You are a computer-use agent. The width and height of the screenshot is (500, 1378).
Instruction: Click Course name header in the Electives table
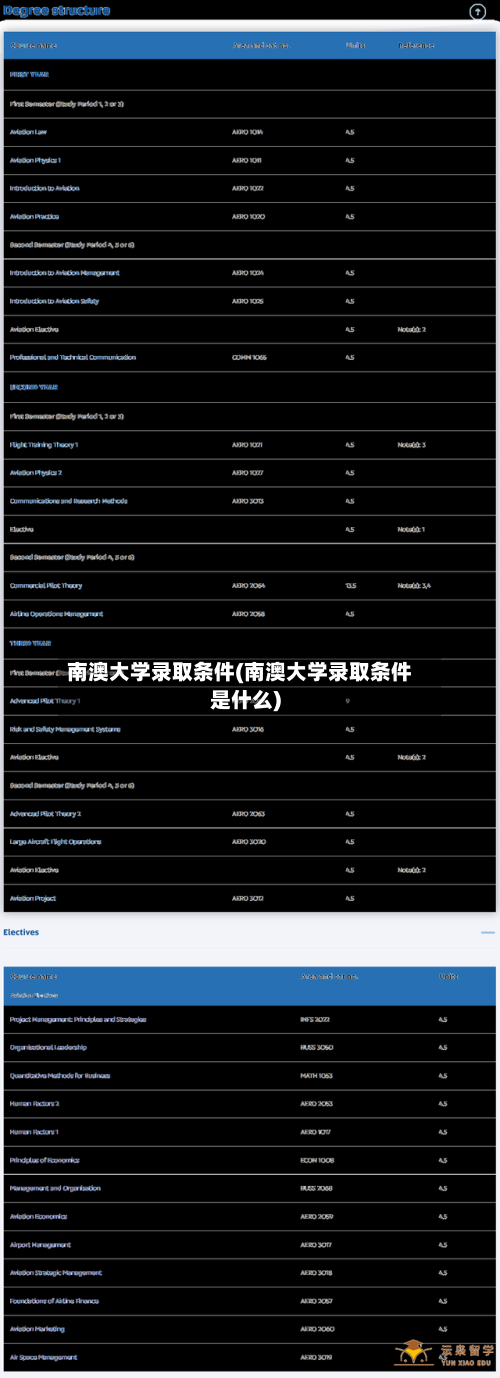coord(33,976)
